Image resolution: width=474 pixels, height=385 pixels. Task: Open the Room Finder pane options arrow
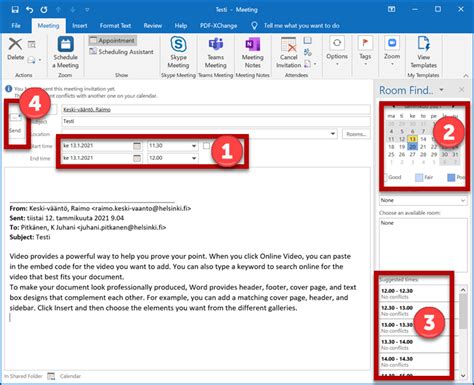click(x=442, y=90)
